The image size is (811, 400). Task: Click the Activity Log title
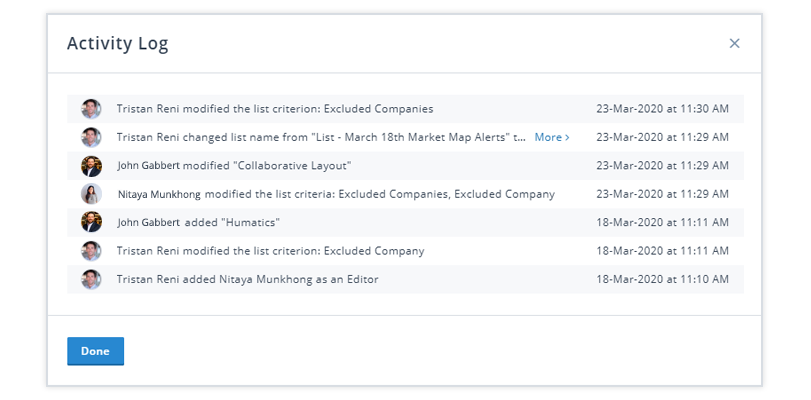coord(117,44)
